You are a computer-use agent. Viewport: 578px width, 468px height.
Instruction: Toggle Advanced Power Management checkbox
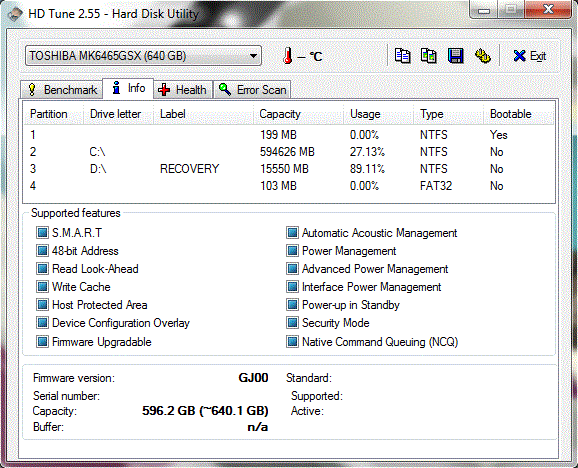(x=292, y=269)
